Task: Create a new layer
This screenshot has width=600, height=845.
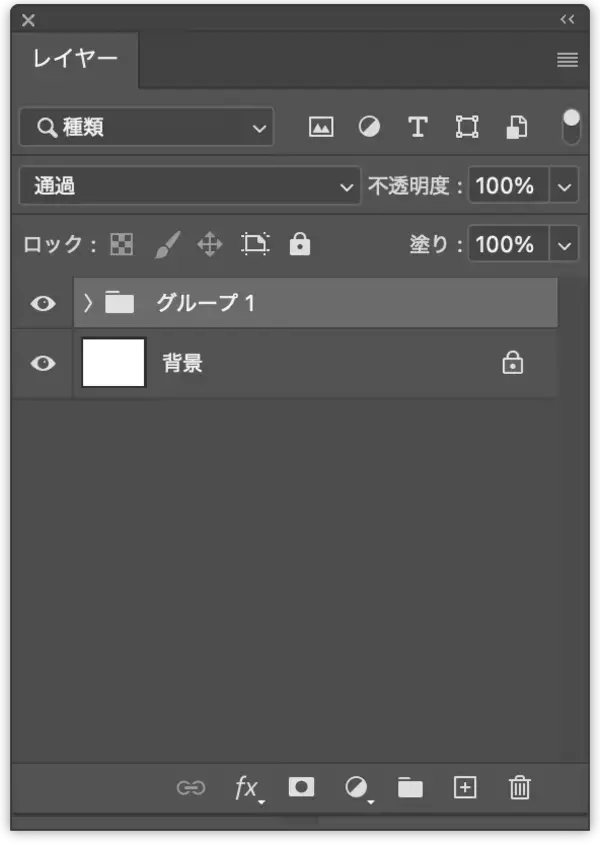Action: pos(464,787)
